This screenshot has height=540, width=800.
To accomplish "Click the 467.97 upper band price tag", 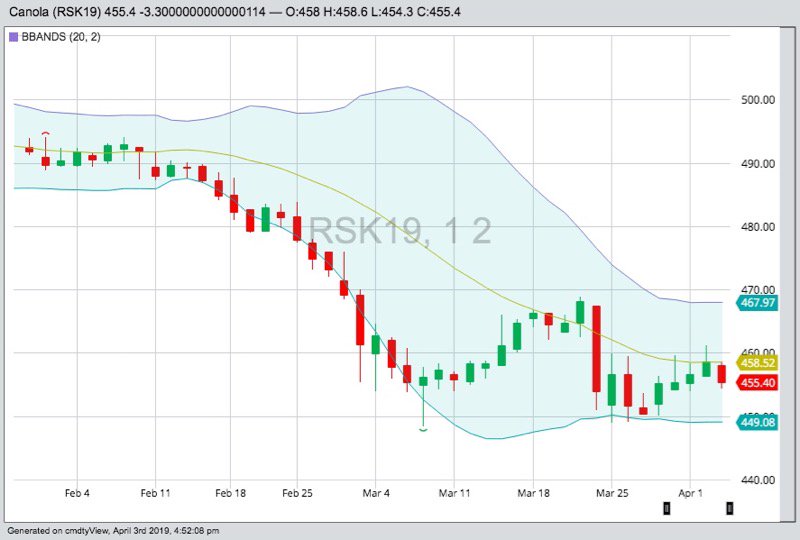I will (757, 303).
